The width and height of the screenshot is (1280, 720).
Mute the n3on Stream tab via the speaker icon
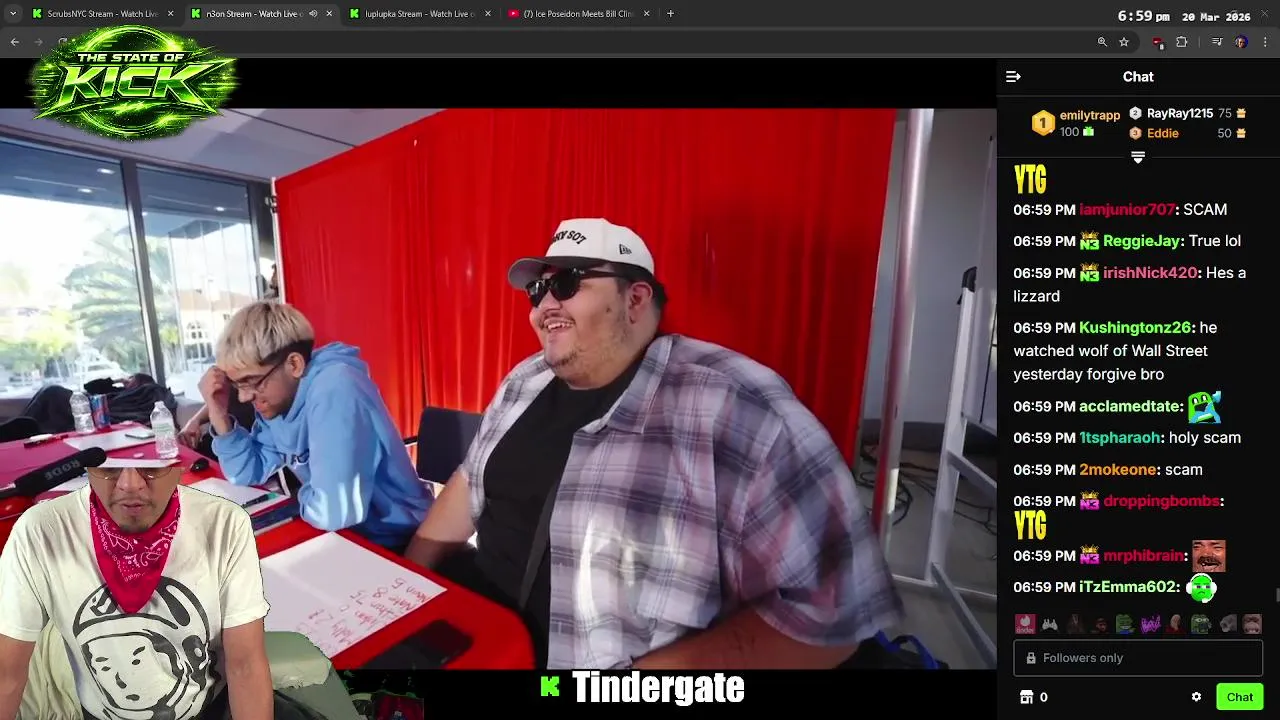[x=313, y=14]
